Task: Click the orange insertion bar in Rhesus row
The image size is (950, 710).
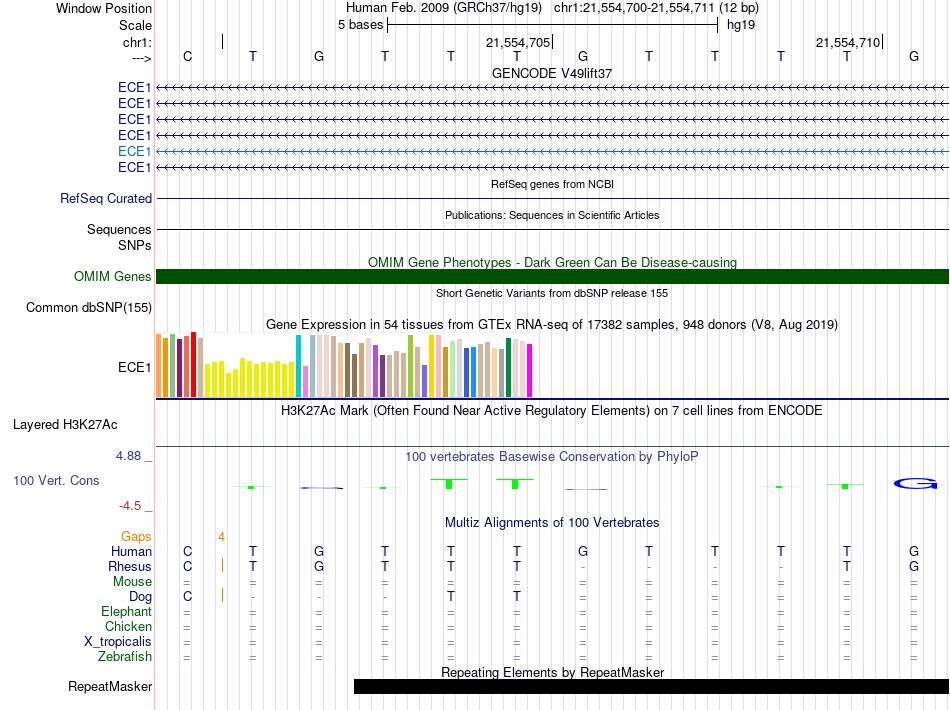Action: [x=222, y=566]
